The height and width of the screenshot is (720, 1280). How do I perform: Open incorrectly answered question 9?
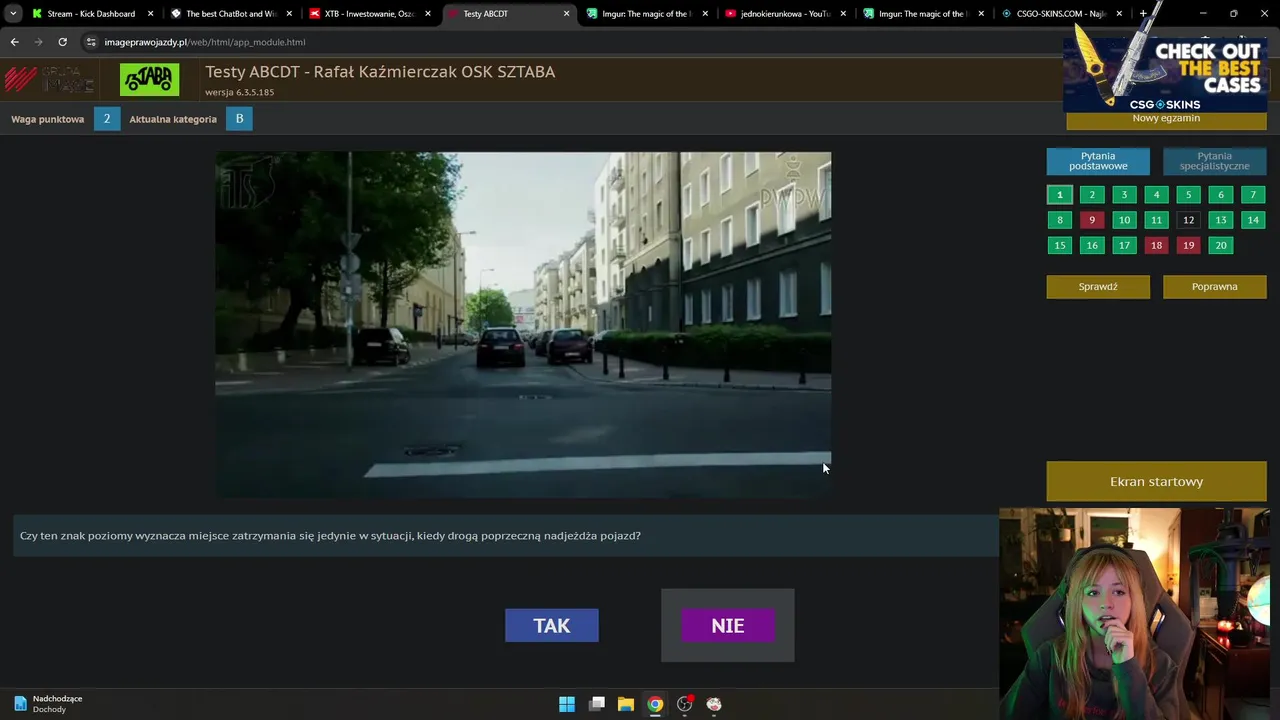pyautogui.click(x=1092, y=220)
